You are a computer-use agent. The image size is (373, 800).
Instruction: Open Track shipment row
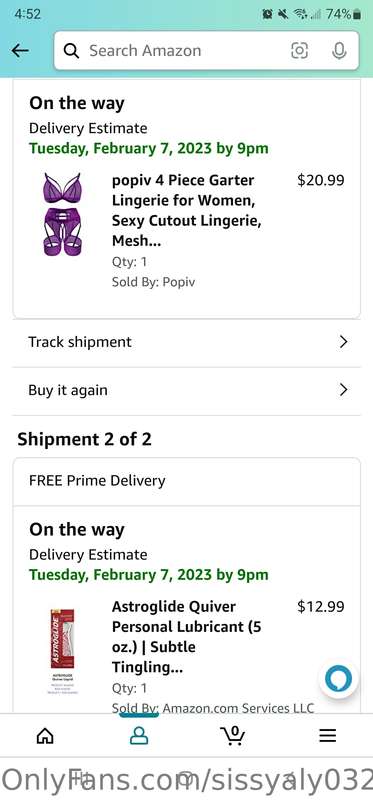(x=187, y=342)
